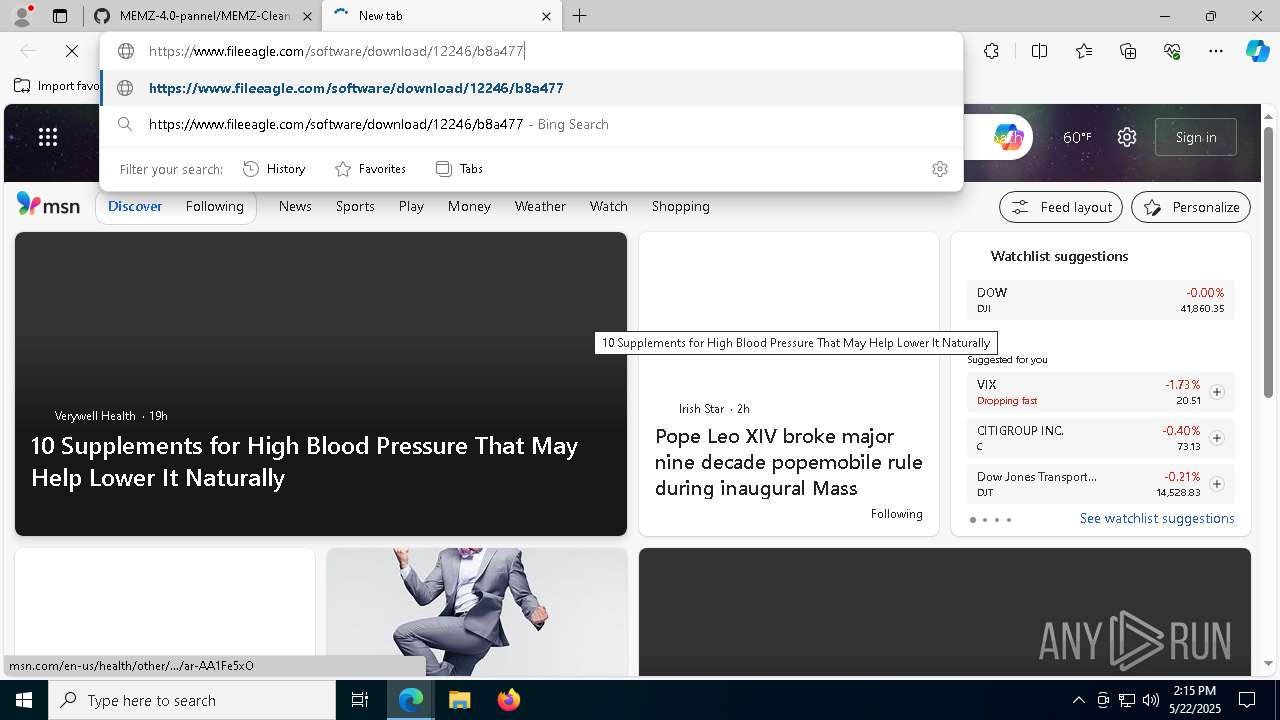Open the Sports section
1280x720 pixels.
355,206
